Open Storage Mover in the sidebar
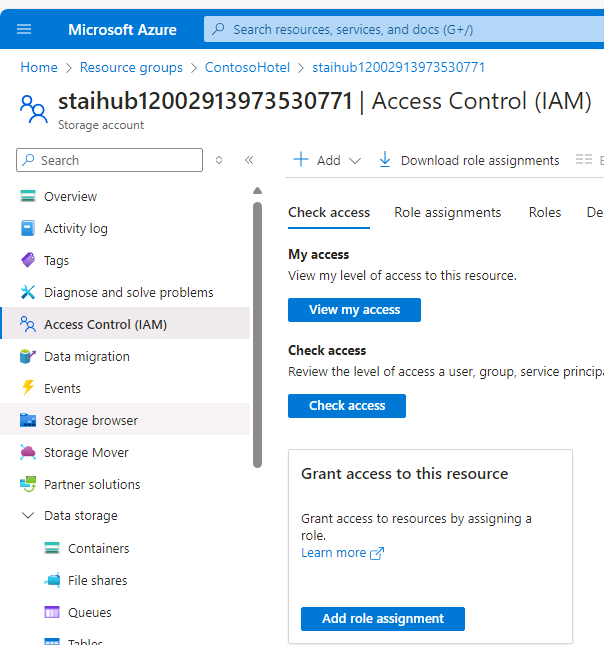 (x=125, y=452)
